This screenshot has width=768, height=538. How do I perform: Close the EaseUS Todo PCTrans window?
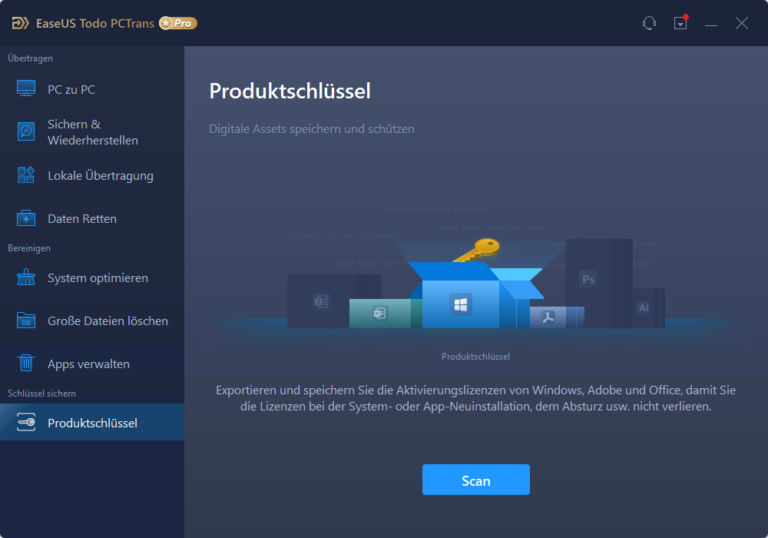point(742,23)
